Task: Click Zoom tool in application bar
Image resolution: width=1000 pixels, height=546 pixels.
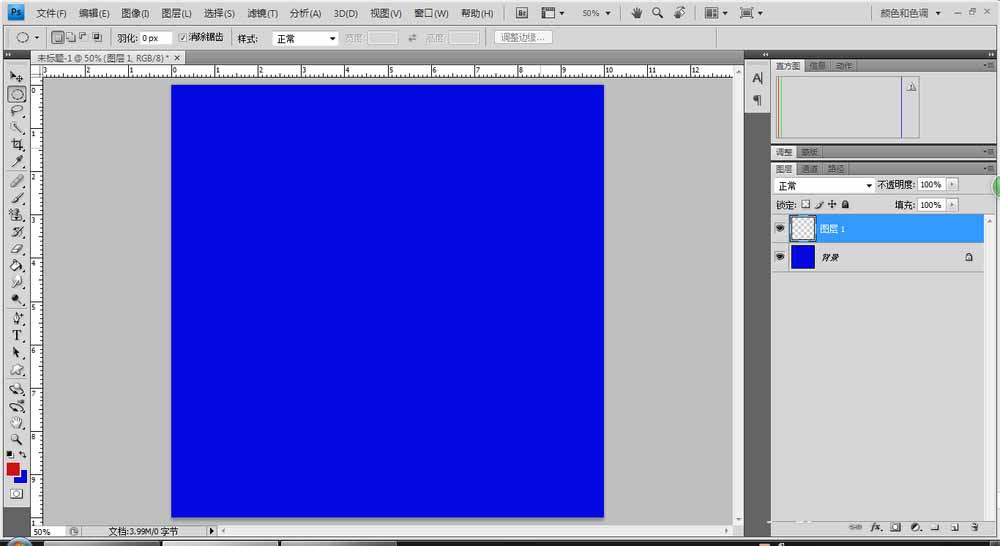Action: pyautogui.click(x=658, y=13)
